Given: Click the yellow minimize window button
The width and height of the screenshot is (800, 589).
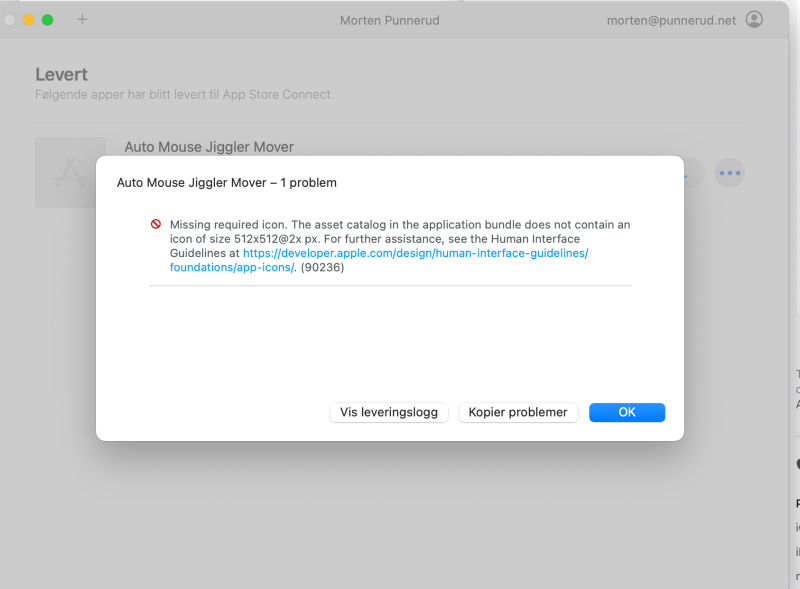Looking at the screenshot, I should coord(27,18).
